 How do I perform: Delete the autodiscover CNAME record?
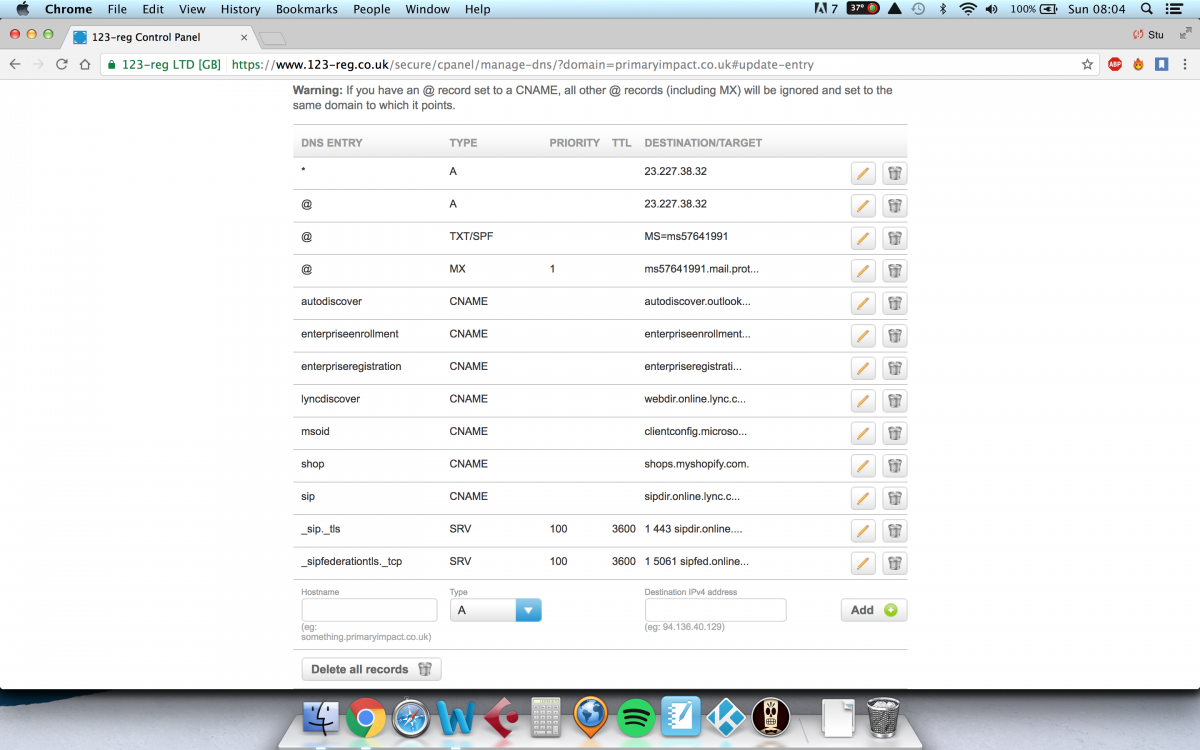pyautogui.click(x=895, y=303)
